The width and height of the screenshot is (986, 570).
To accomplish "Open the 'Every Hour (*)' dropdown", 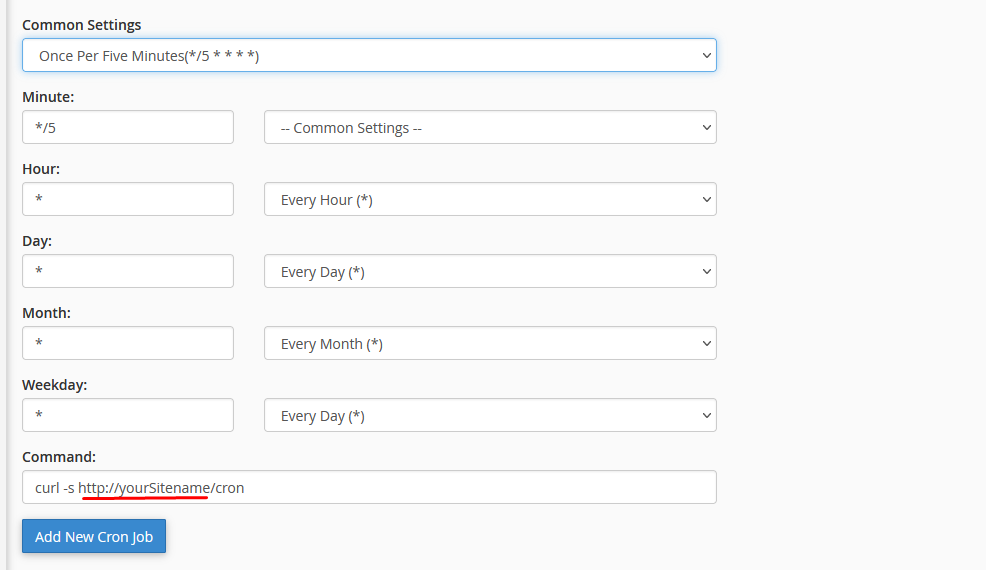I will click(489, 200).
